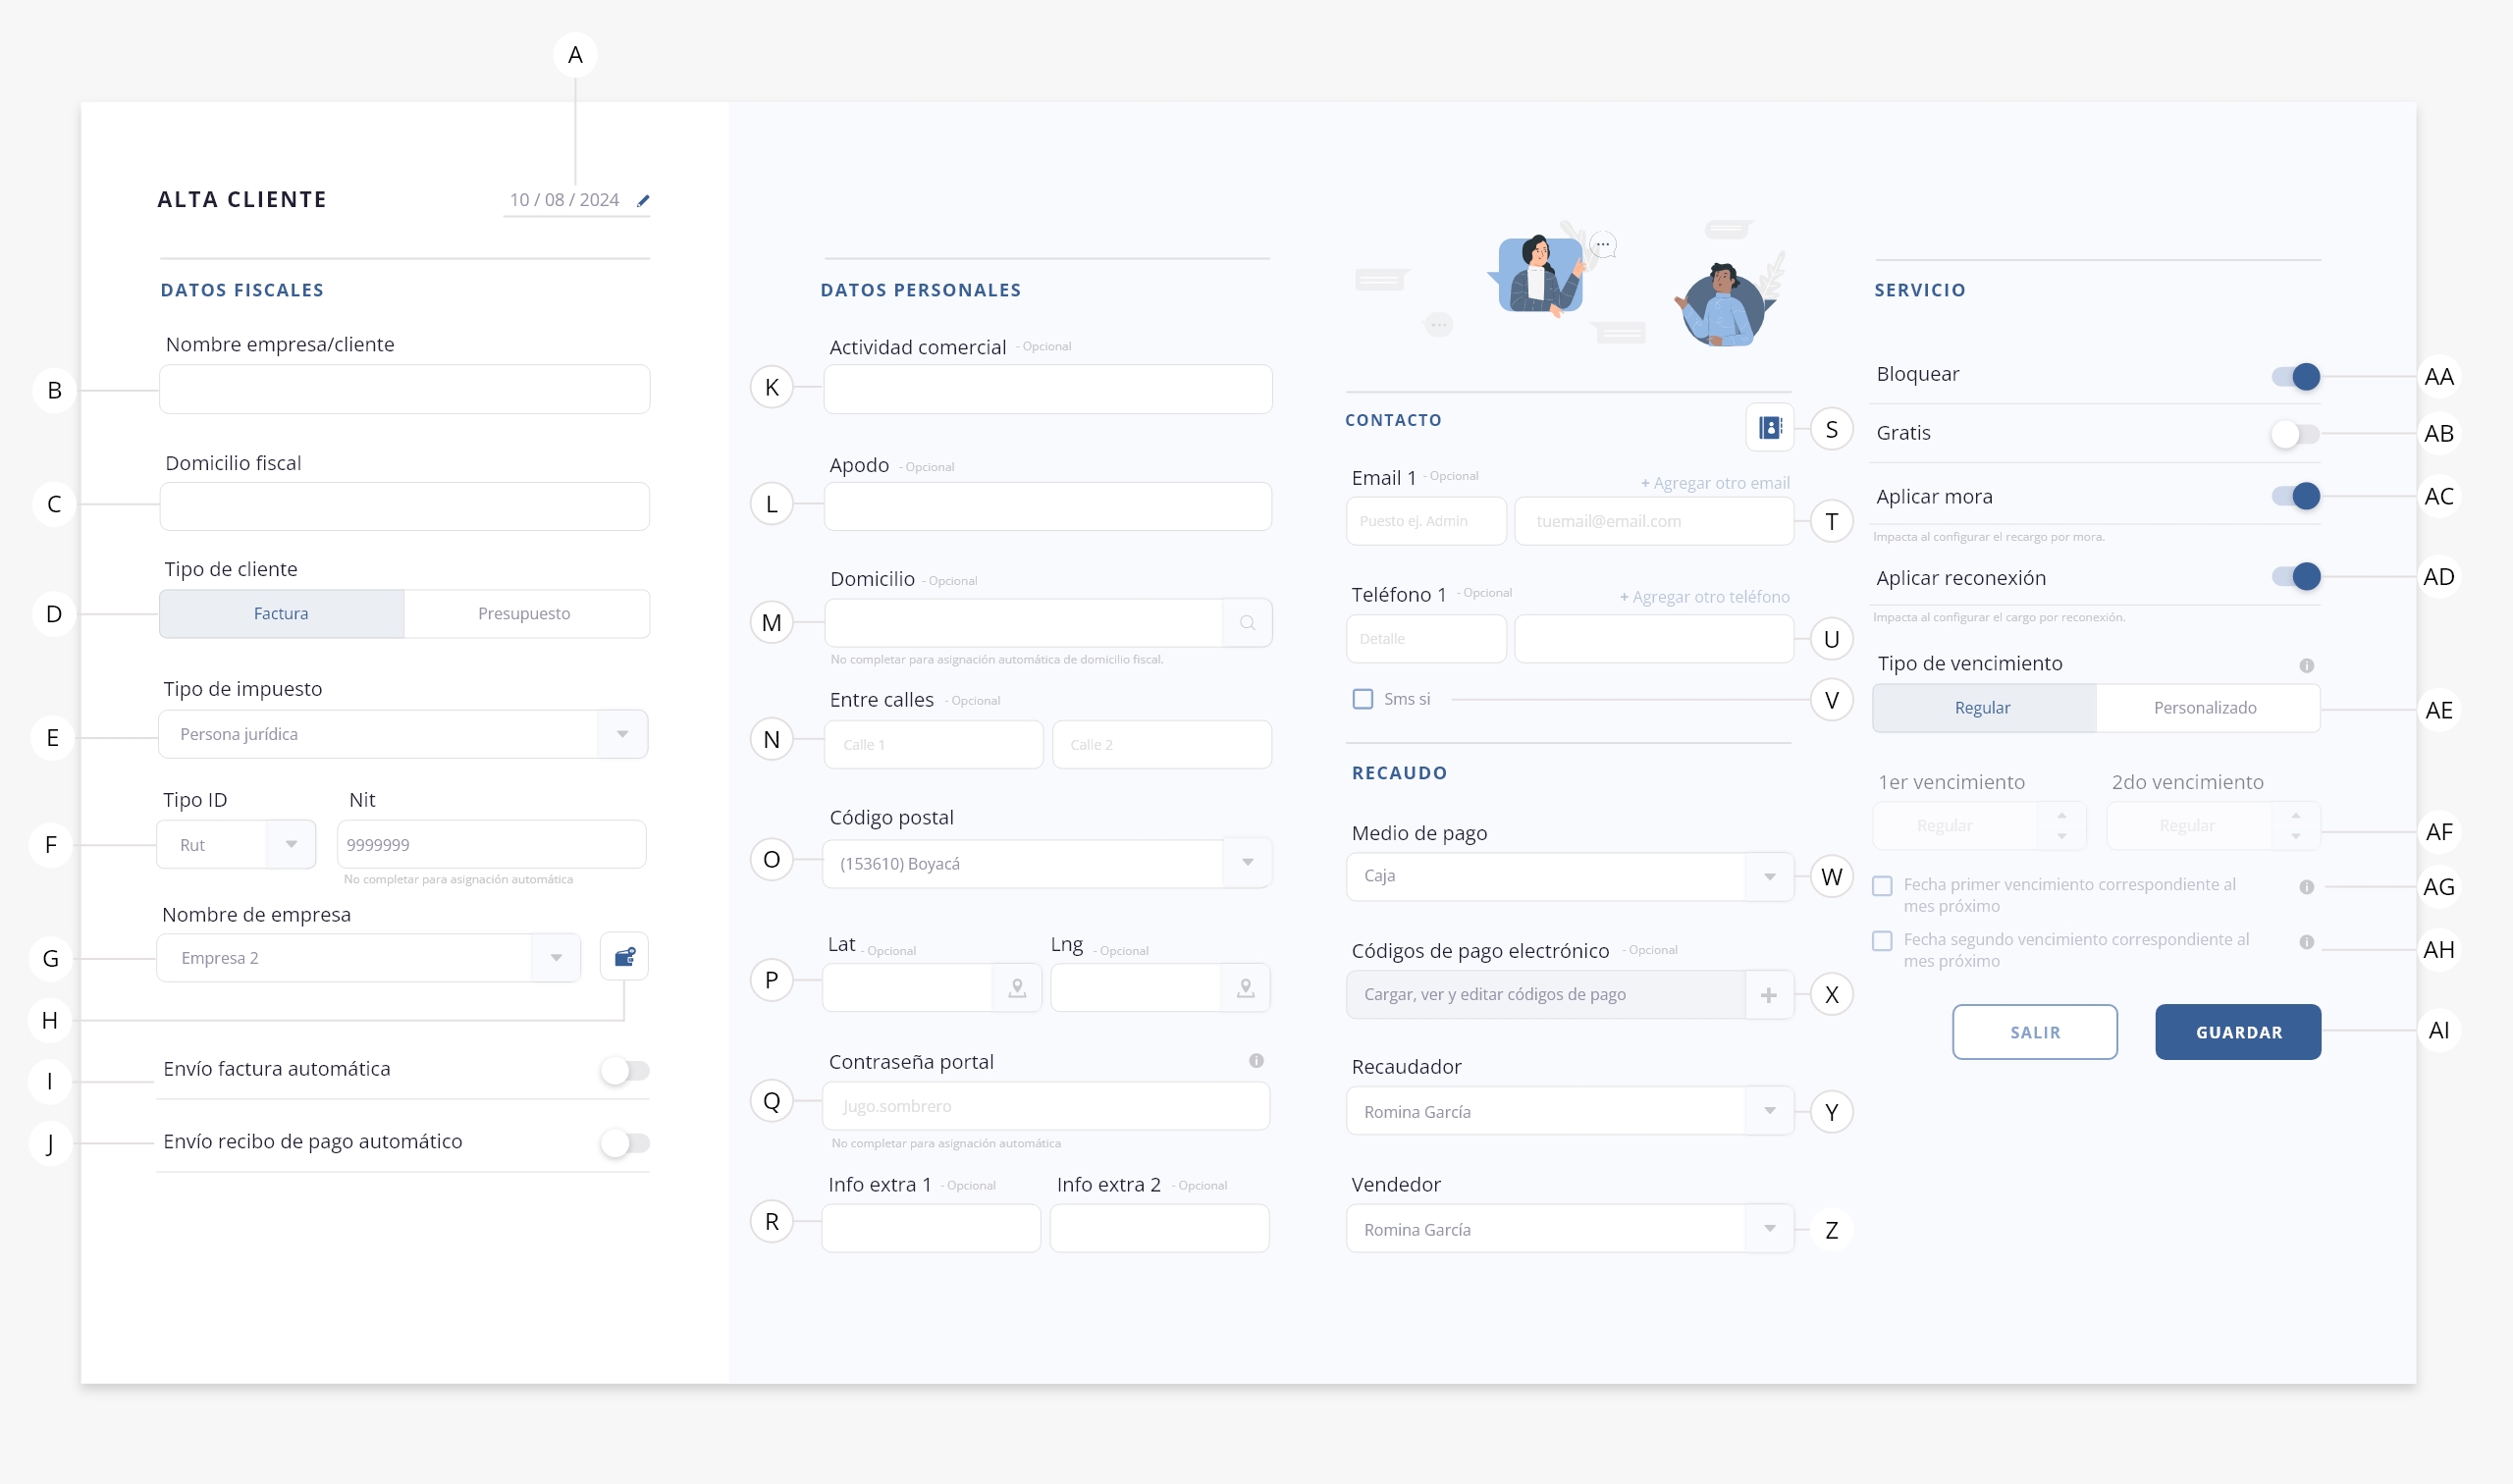Click the Lng location pin icon
This screenshot has width=2513, height=1484.
(x=1245, y=988)
